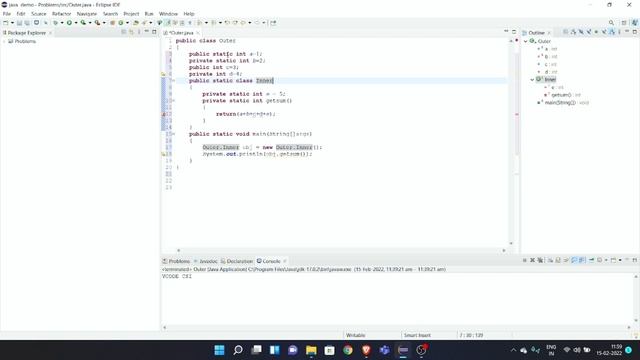This screenshot has height=360, width=640.
Task: Click the Open Type toolbar icon
Action: (135, 23)
